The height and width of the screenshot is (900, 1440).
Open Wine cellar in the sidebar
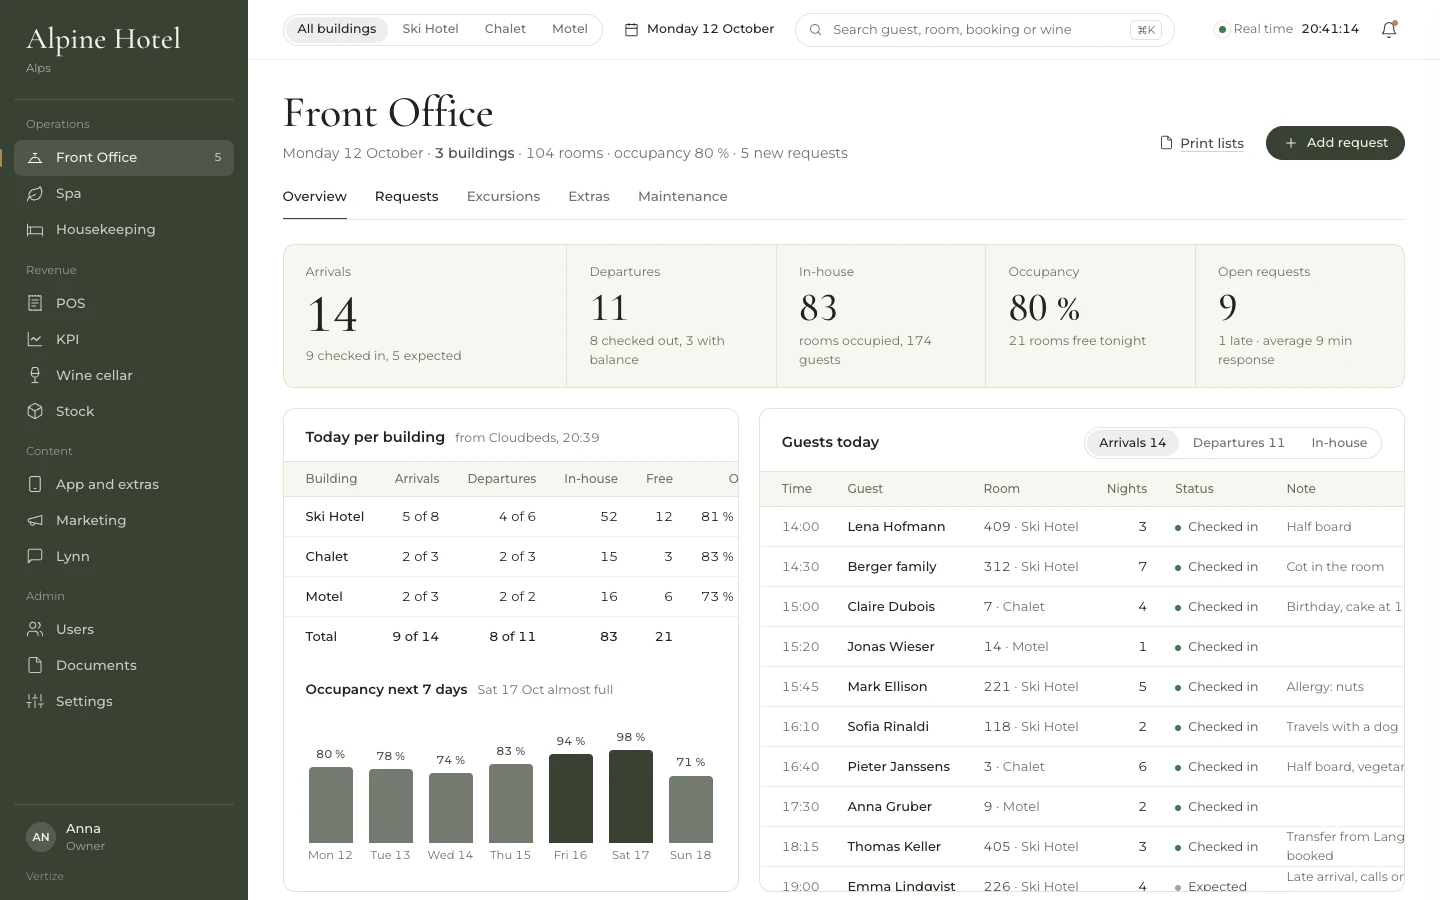124,376
